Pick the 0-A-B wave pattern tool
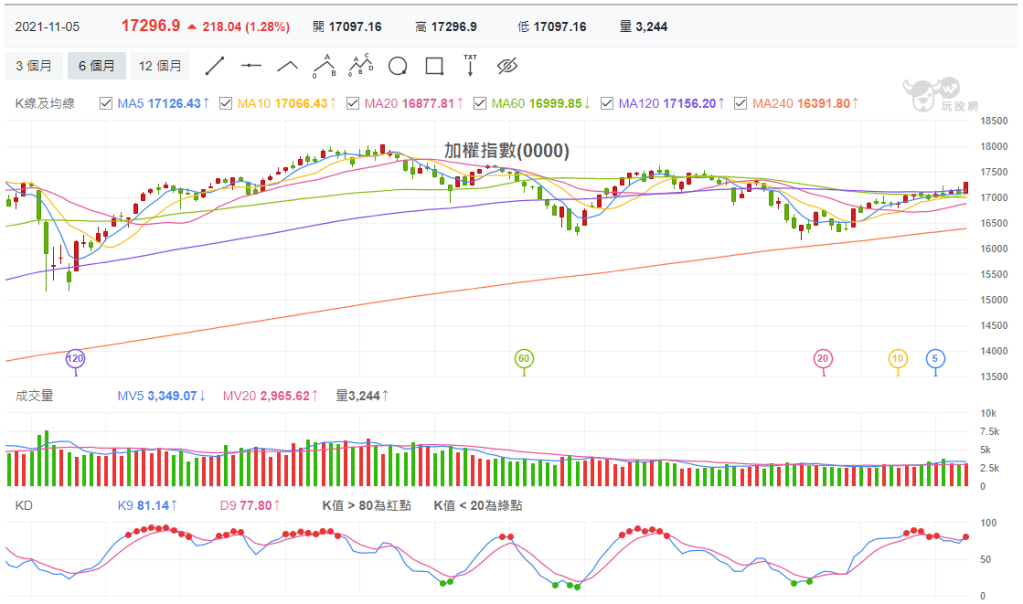1023x604 pixels. (323, 66)
